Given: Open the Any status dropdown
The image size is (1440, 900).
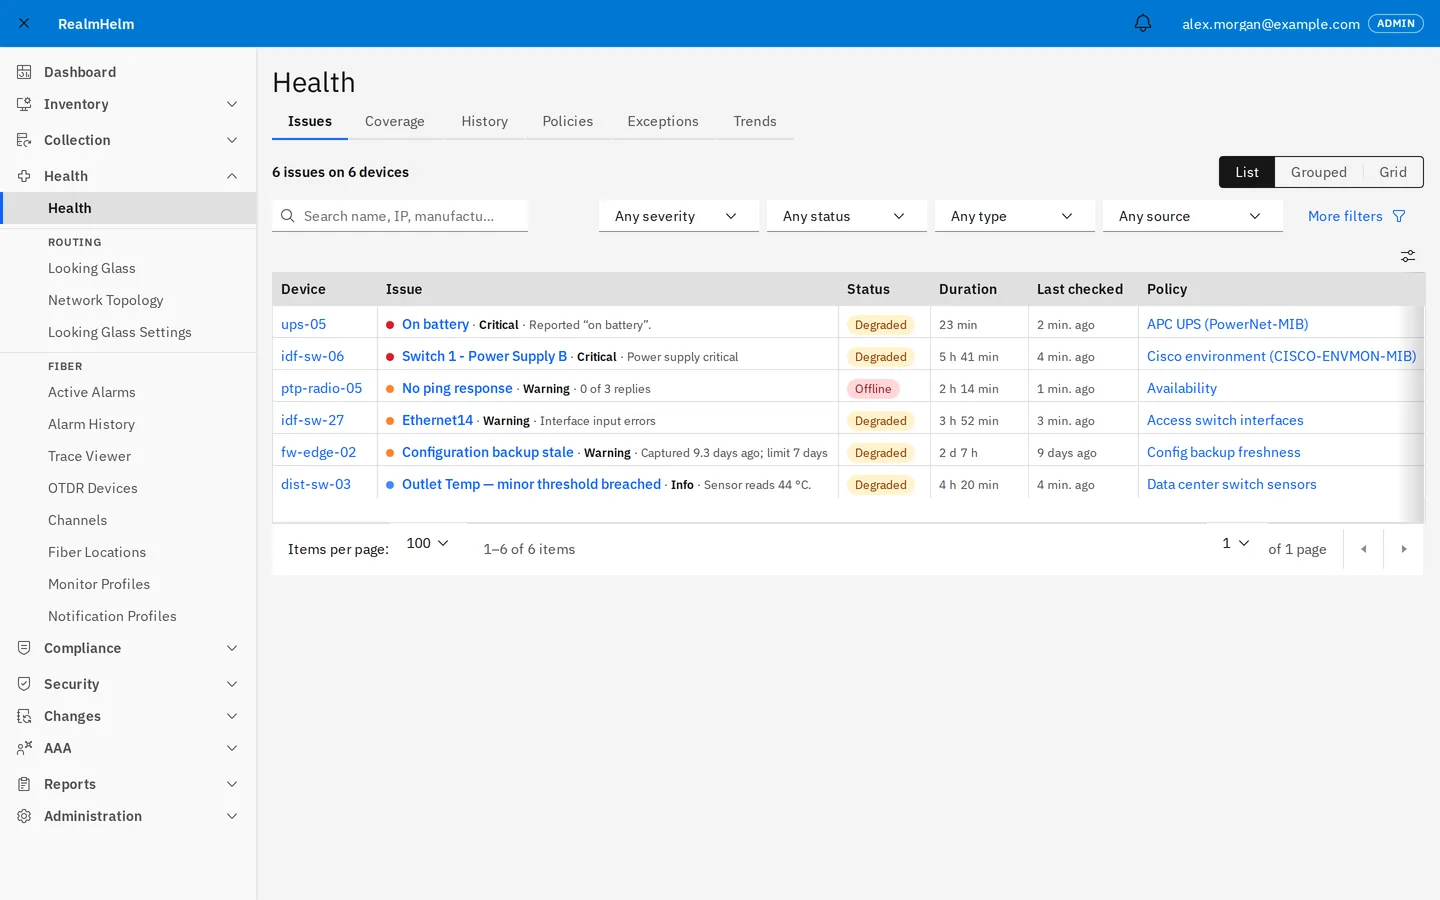Looking at the screenshot, I should click(x=846, y=216).
